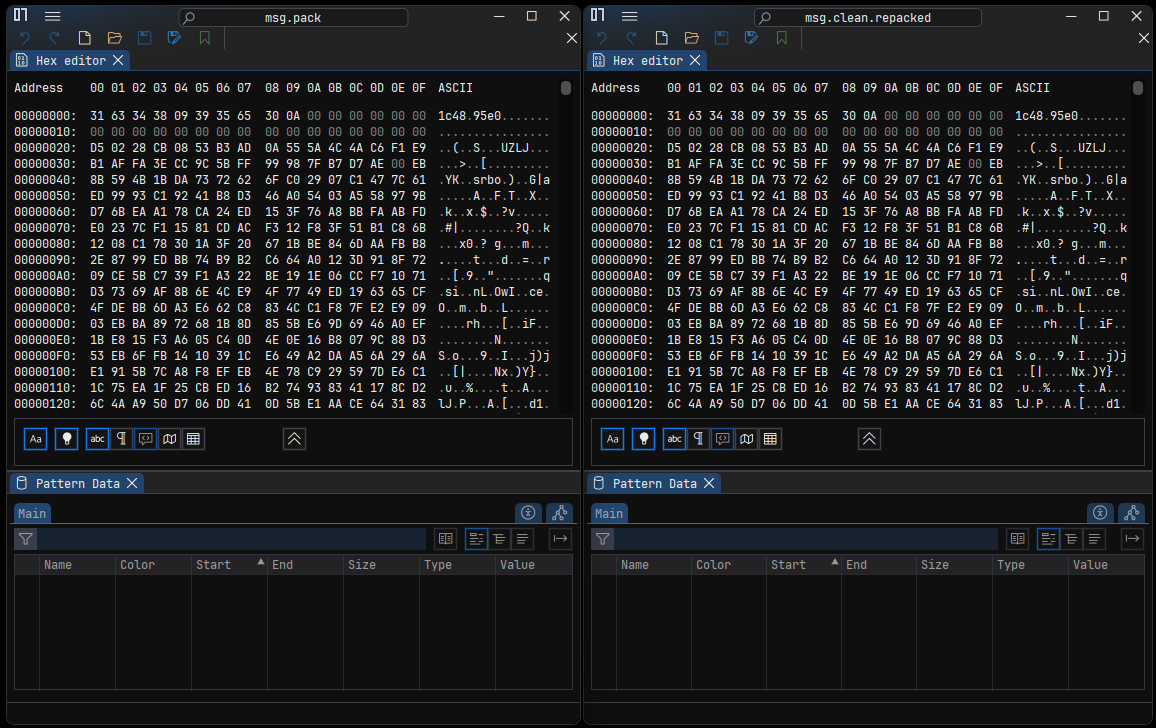Click search box showing msg.pack
This screenshot has height=728, width=1156.
[293, 17]
